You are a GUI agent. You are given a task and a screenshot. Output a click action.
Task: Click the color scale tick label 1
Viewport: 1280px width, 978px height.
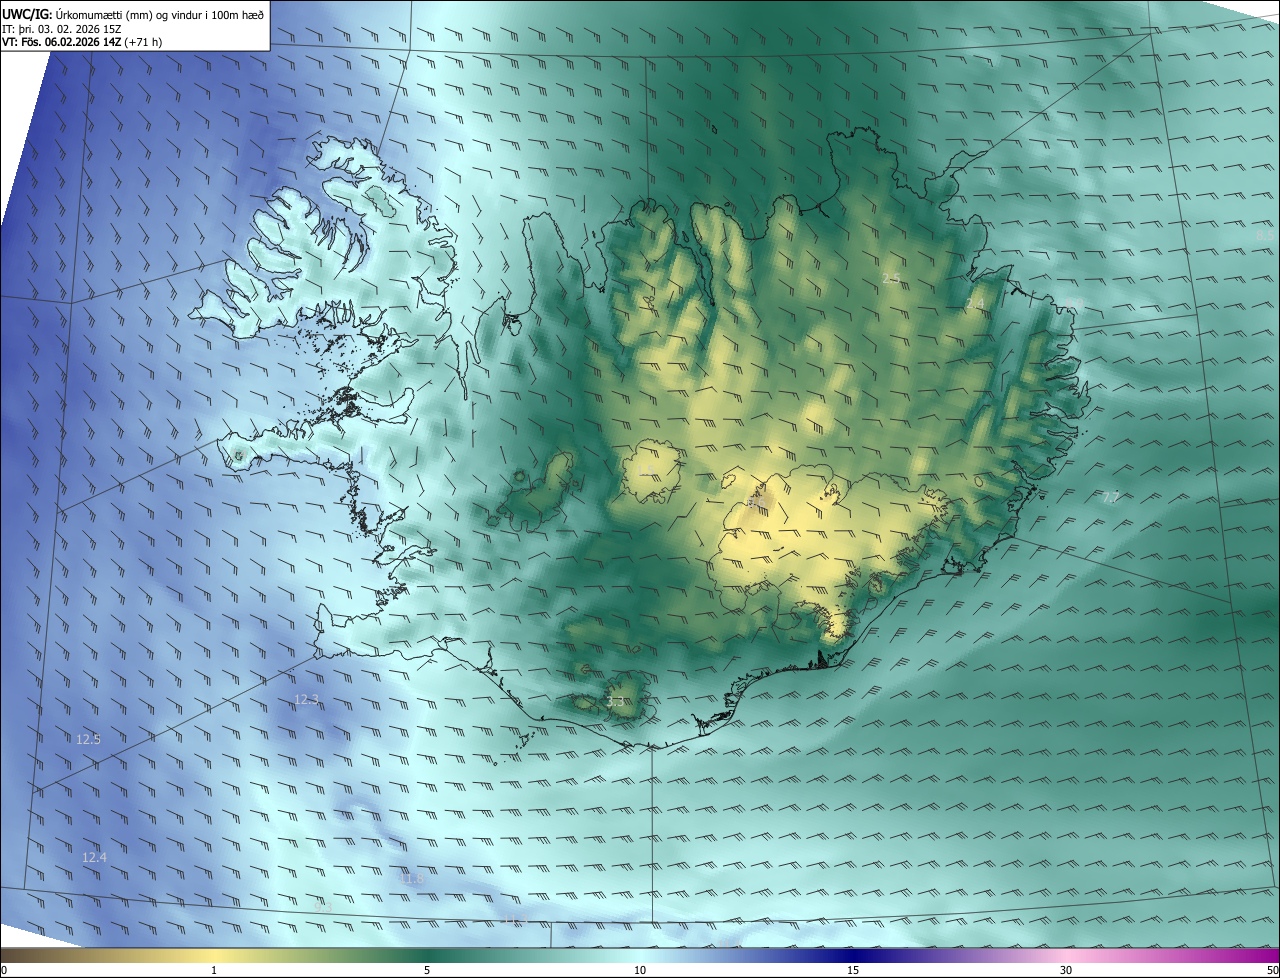tap(214, 970)
